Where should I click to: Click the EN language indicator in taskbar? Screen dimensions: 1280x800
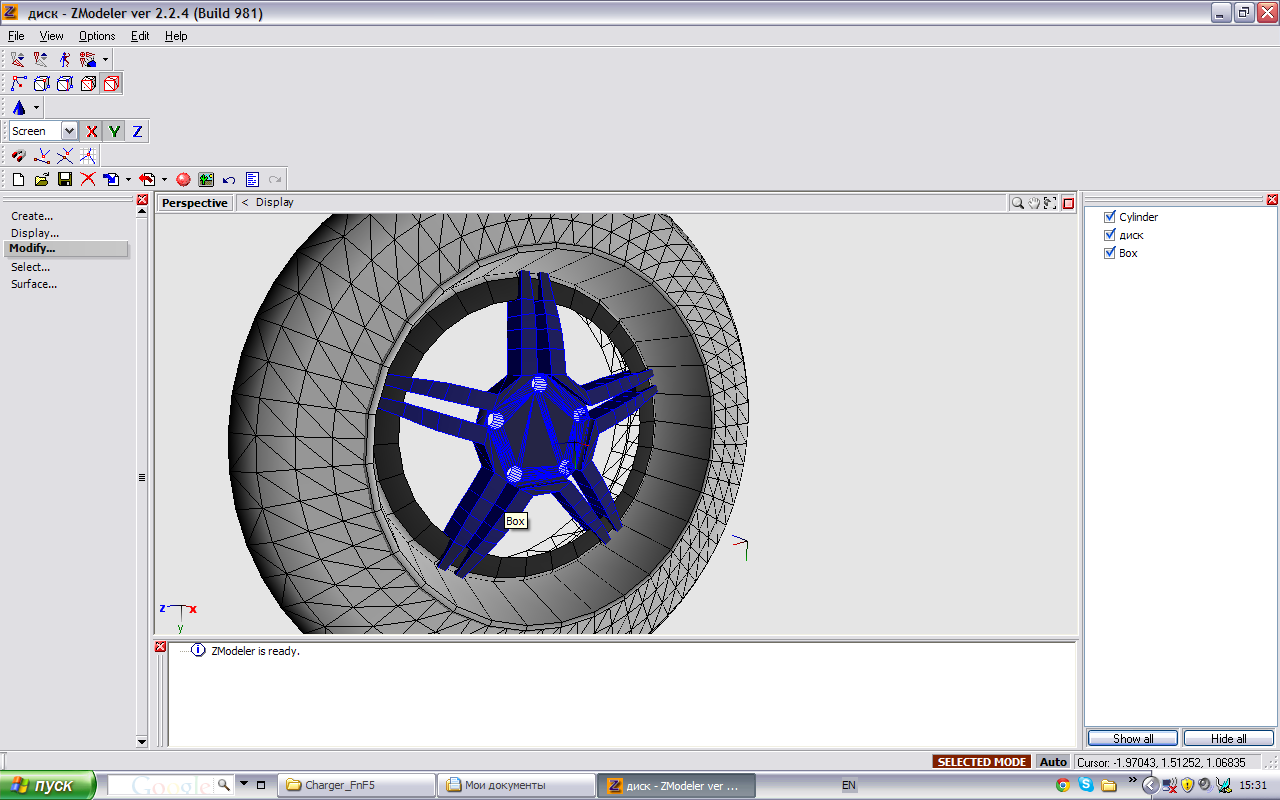click(849, 786)
